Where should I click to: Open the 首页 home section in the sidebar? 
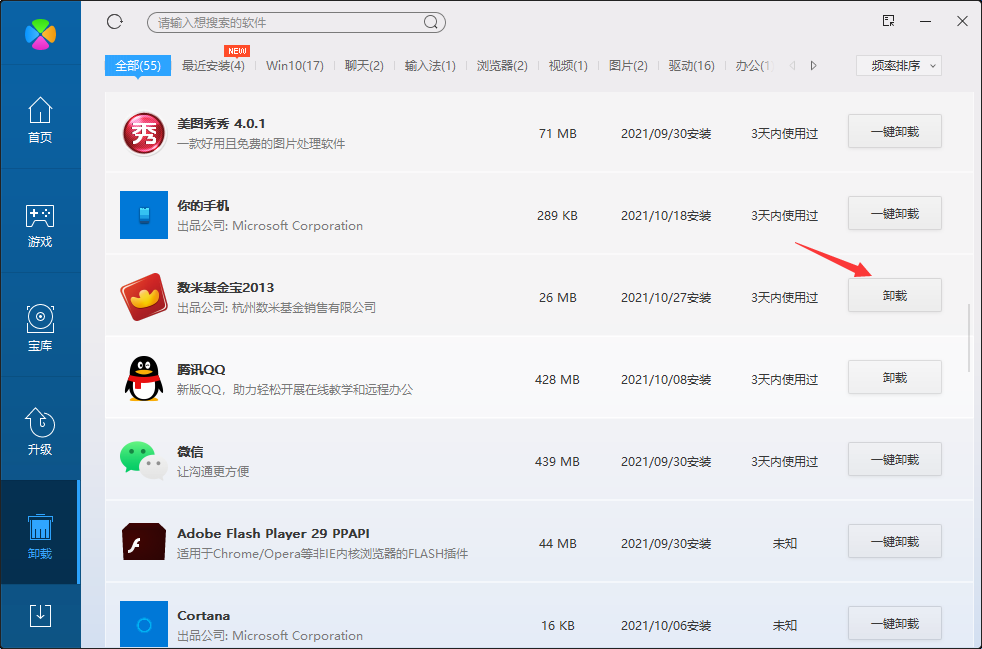(x=40, y=122)
